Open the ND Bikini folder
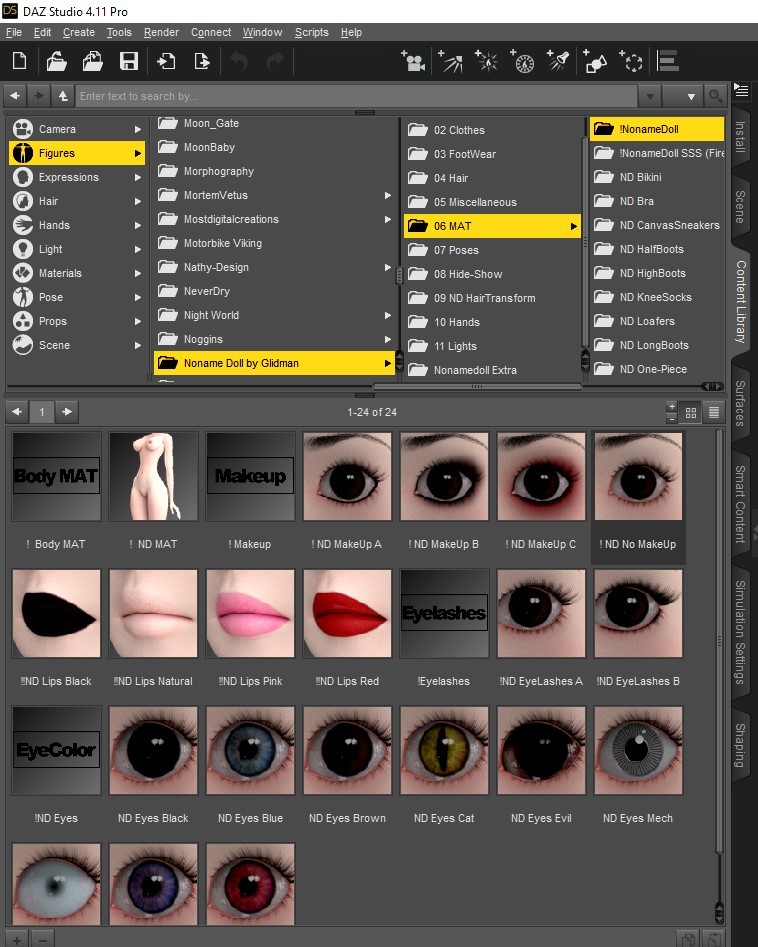The height and width of the screenshot is (947, 758). pos(657,177)
